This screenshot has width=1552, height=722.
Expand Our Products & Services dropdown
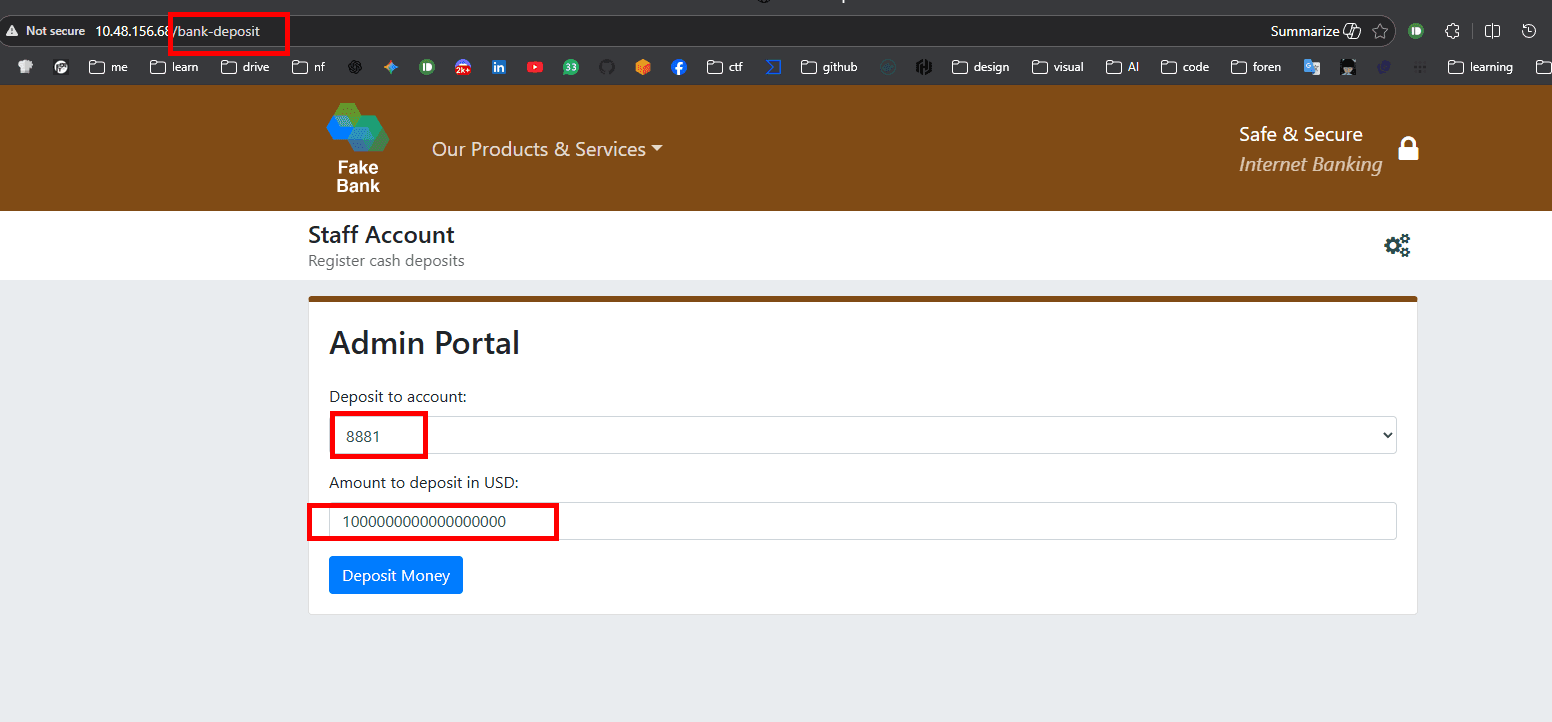pyautogui.click(x=547, y=149)
